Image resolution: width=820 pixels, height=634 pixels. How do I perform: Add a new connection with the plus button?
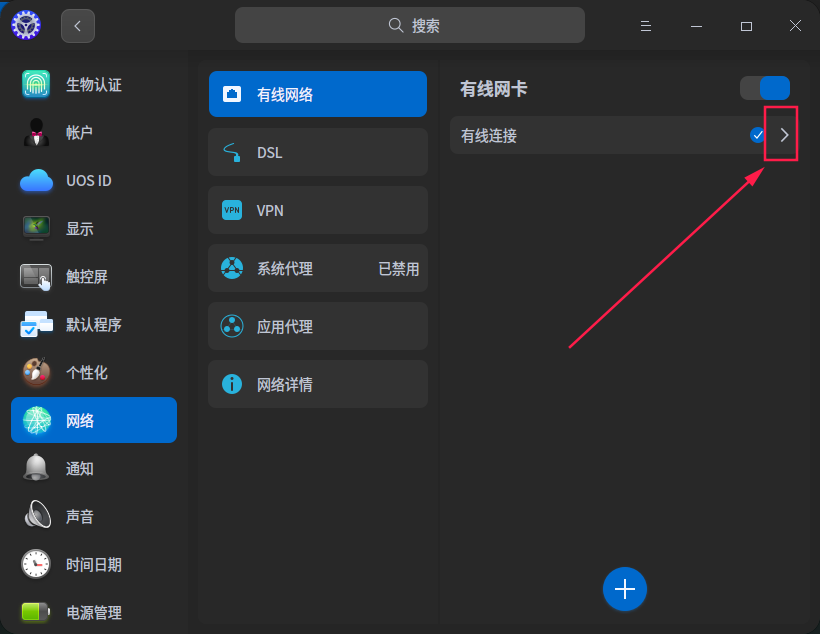click(x=625, y=589)
